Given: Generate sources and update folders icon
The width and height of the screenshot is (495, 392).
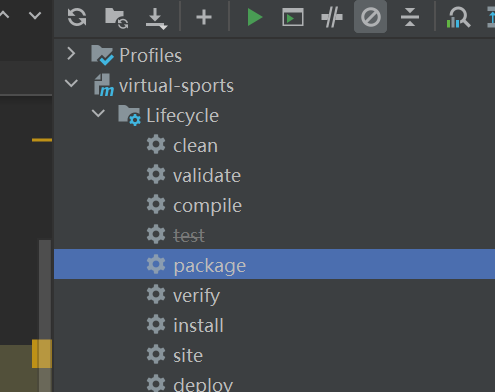Looking at the screenshot, I should (x=117, y=18).
